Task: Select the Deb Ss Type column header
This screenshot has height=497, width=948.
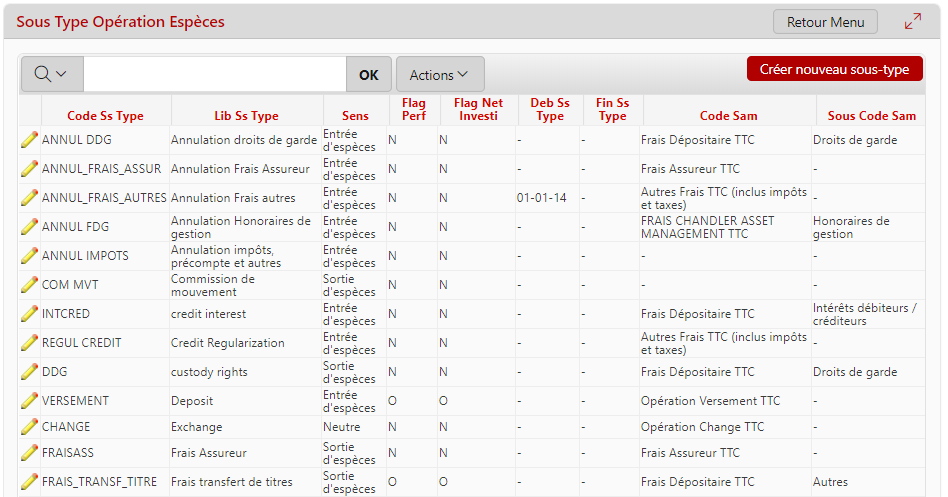Action: [x=549, y=109]
